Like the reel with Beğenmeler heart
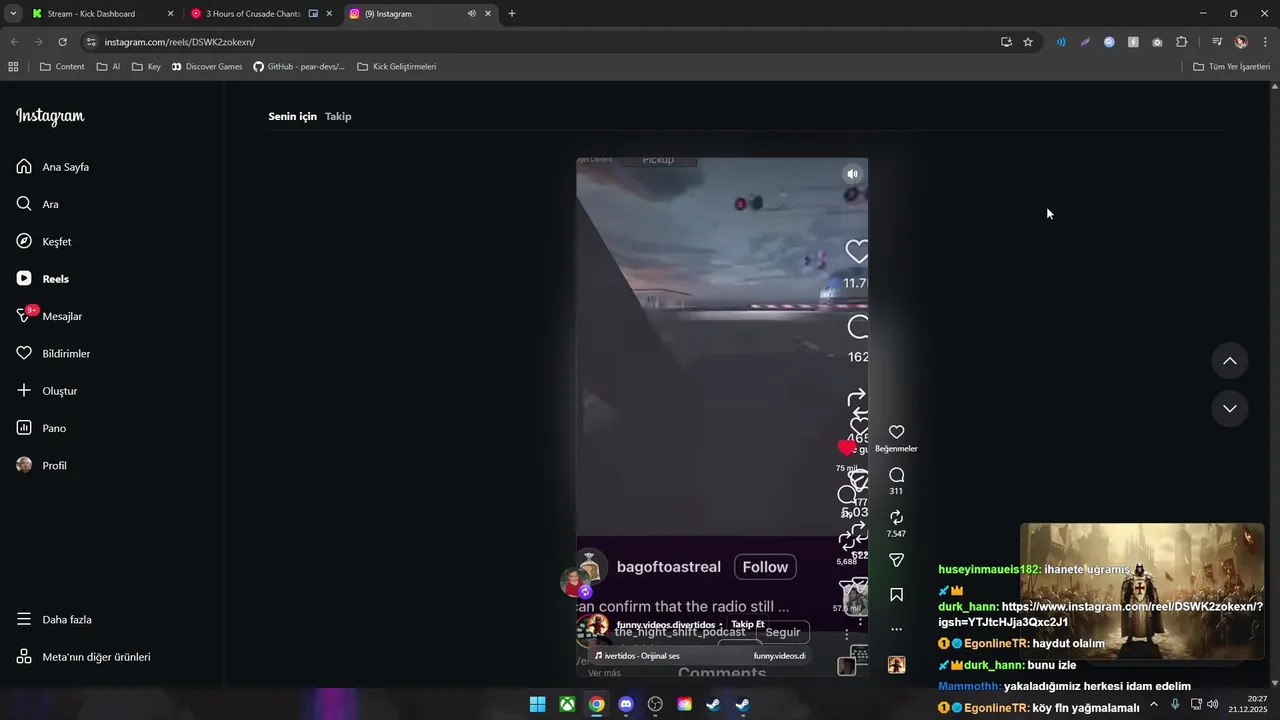This screenshot has height=720, width=1280. click(896, 433)
